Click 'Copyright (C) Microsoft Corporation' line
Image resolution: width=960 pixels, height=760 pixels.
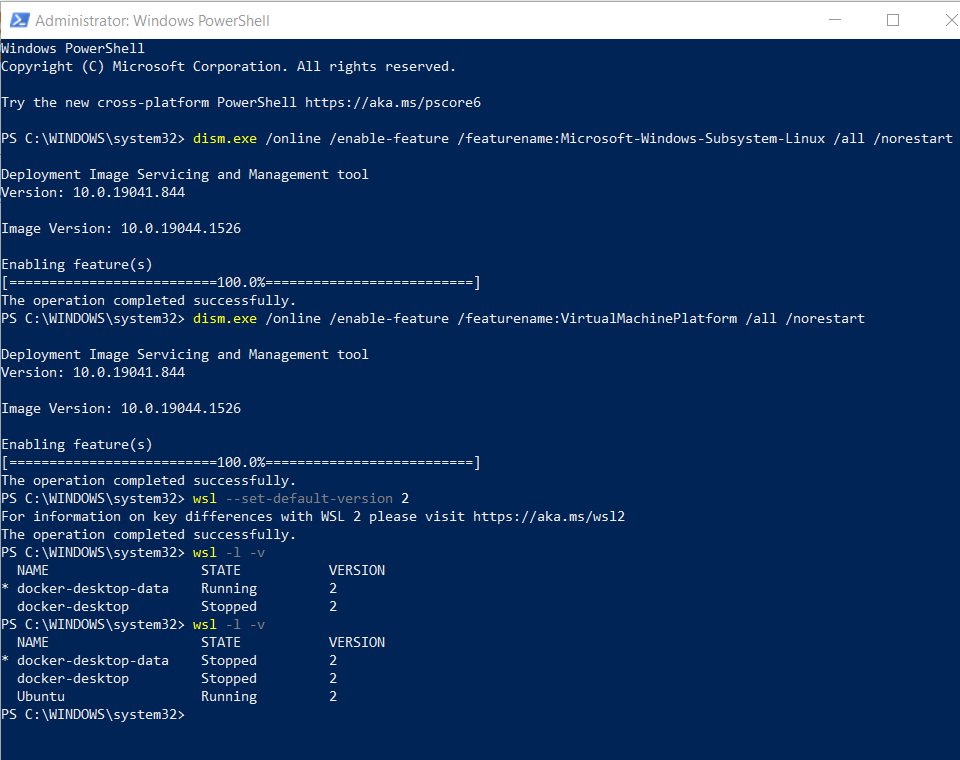[x=228, y=66]
